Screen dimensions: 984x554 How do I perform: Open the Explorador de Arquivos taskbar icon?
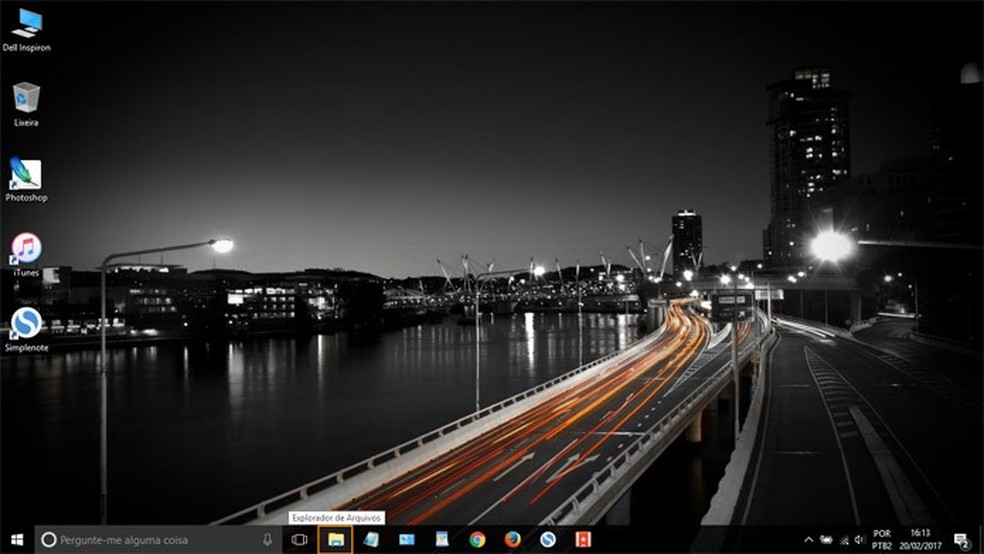[335, 540]
